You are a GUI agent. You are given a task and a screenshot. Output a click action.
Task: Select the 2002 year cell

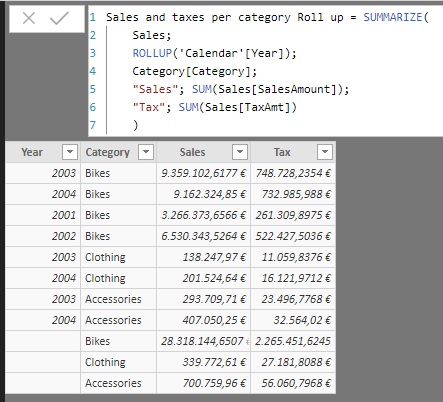pyautogui.click(x=43, y=236)
